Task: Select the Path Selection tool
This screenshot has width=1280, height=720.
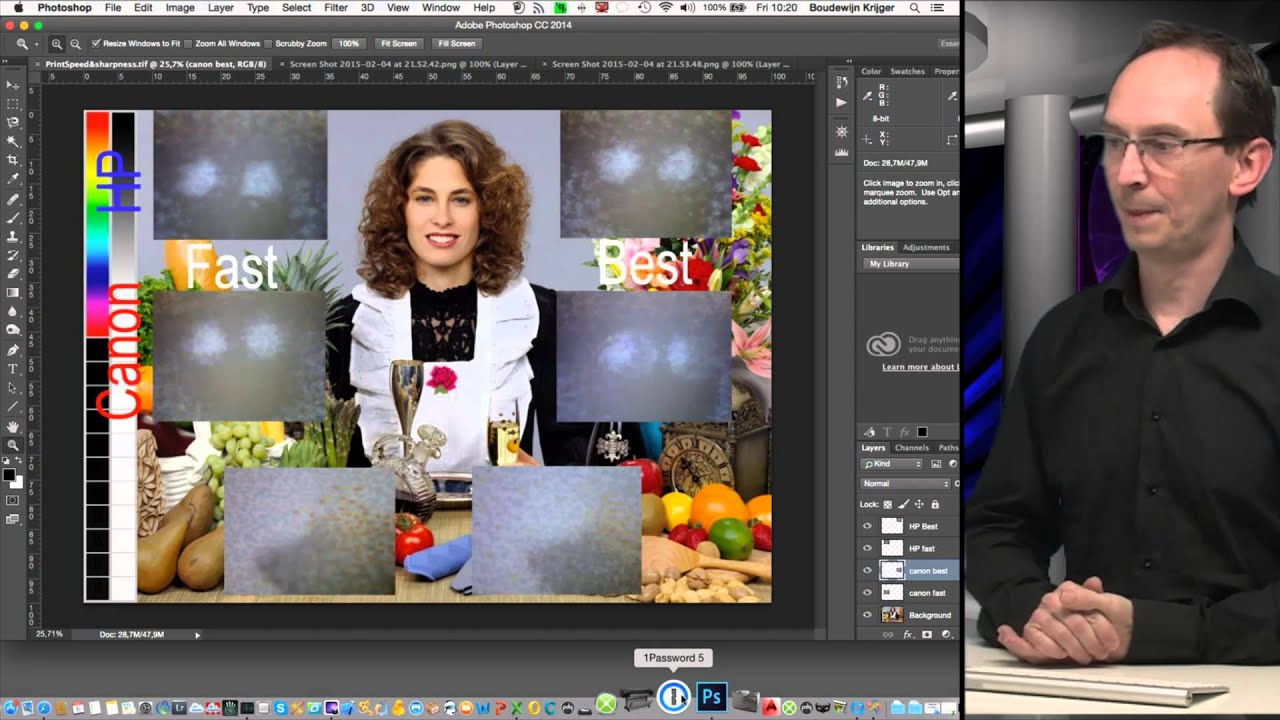Action: pos(13,388)
